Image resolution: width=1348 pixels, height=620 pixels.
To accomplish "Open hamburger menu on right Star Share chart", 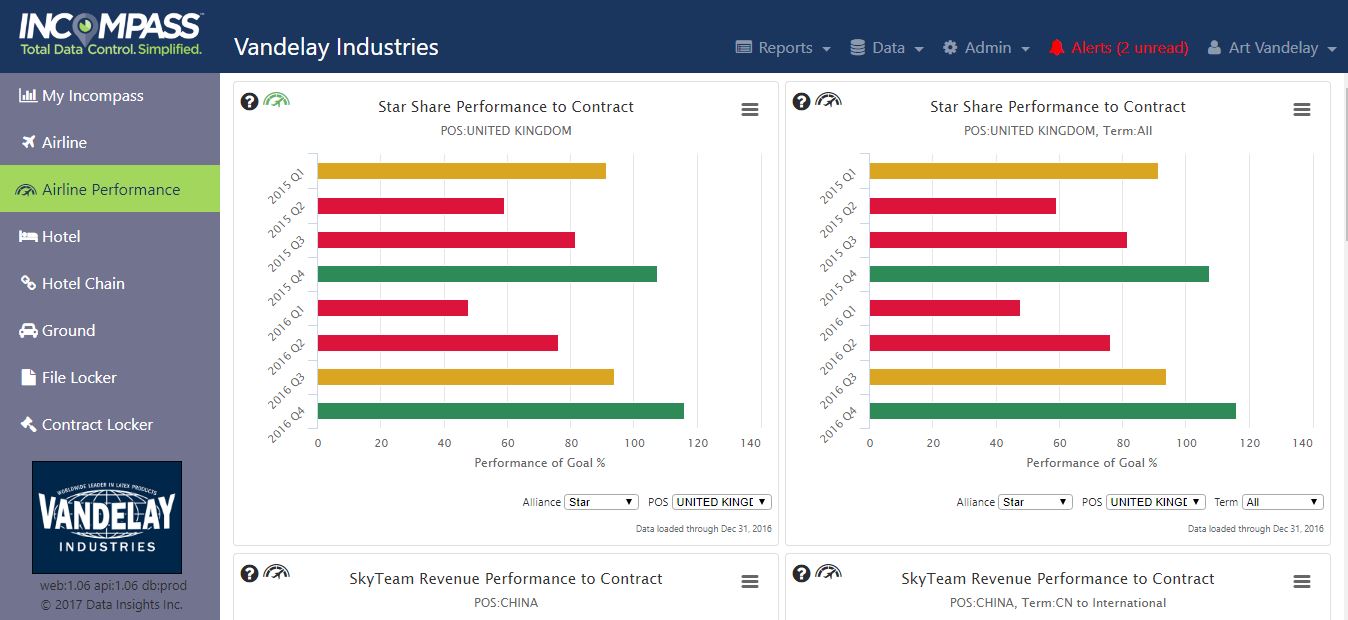I will click(1301, 110).
